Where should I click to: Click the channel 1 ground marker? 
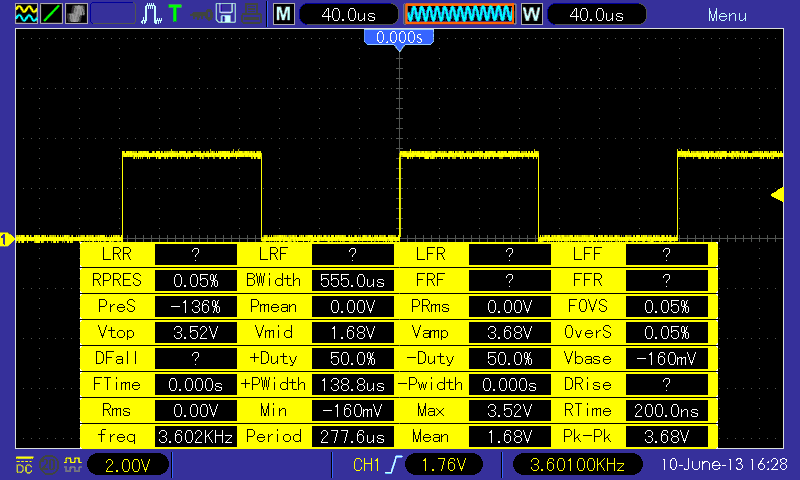click(7, 239)
